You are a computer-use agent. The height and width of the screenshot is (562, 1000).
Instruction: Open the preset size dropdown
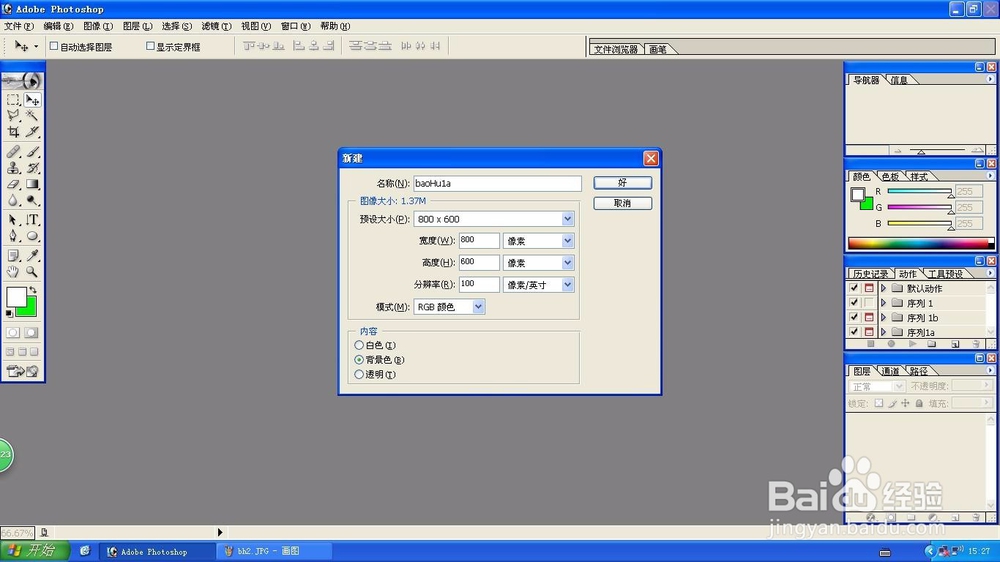(567, 219)
